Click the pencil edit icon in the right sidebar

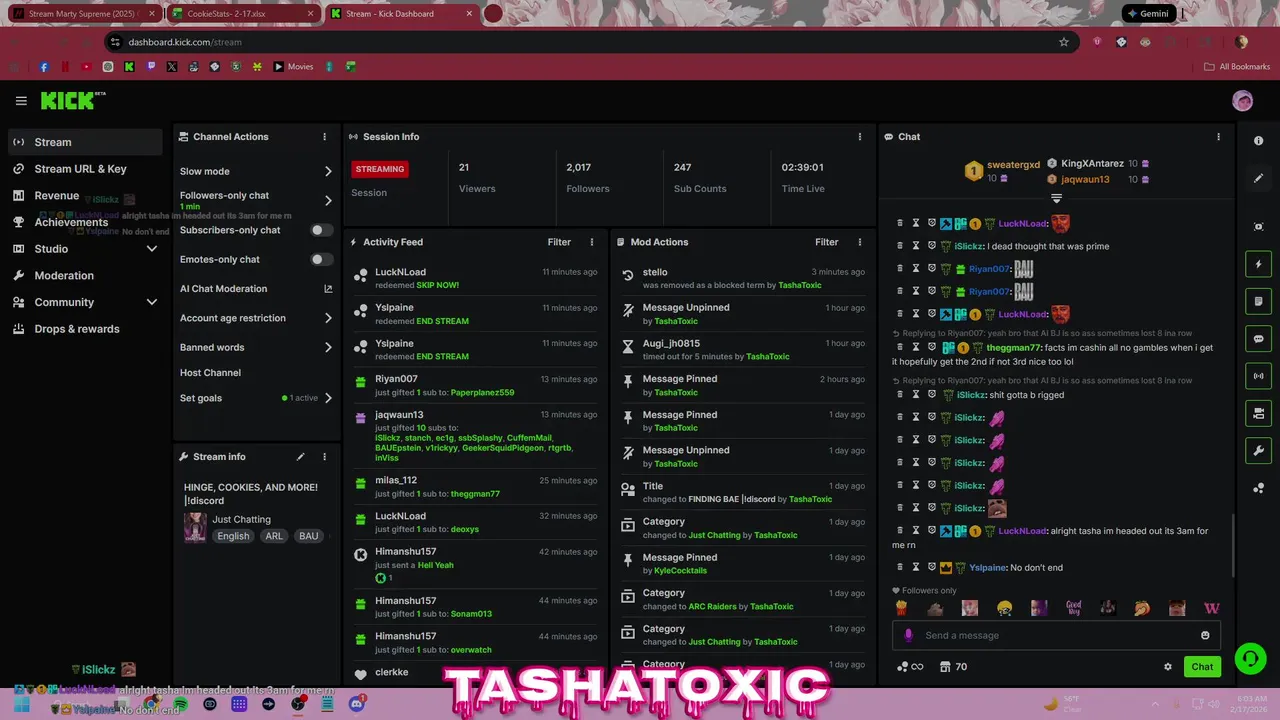[1258, 178]
